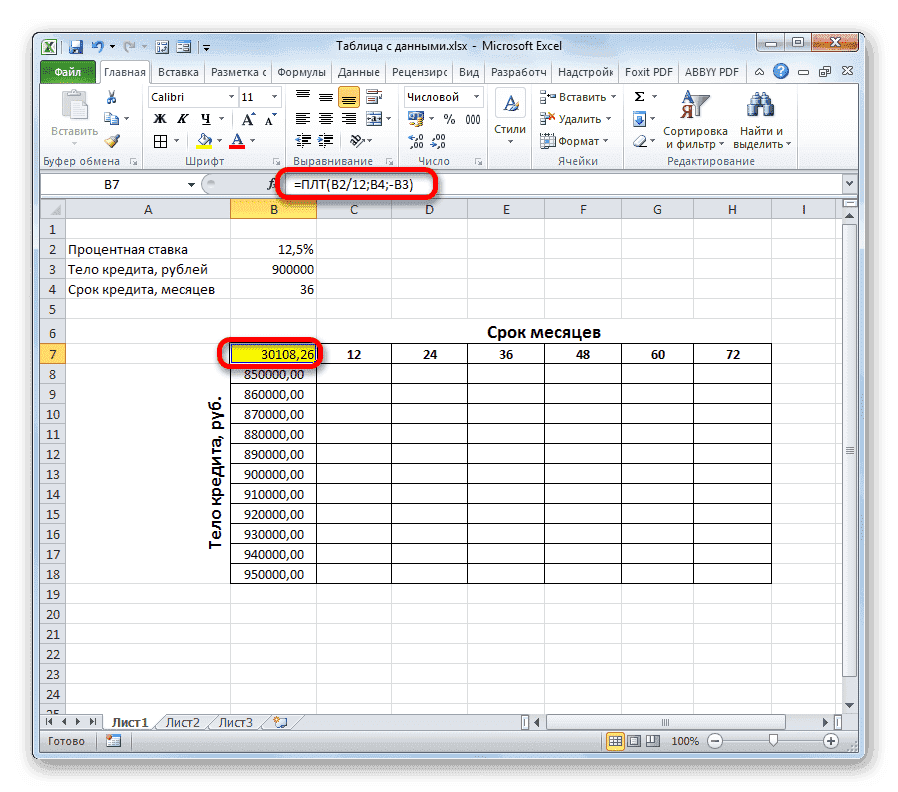
Task: Apply bold formatting with the Ж icon
Action: [x=158, y=118]
